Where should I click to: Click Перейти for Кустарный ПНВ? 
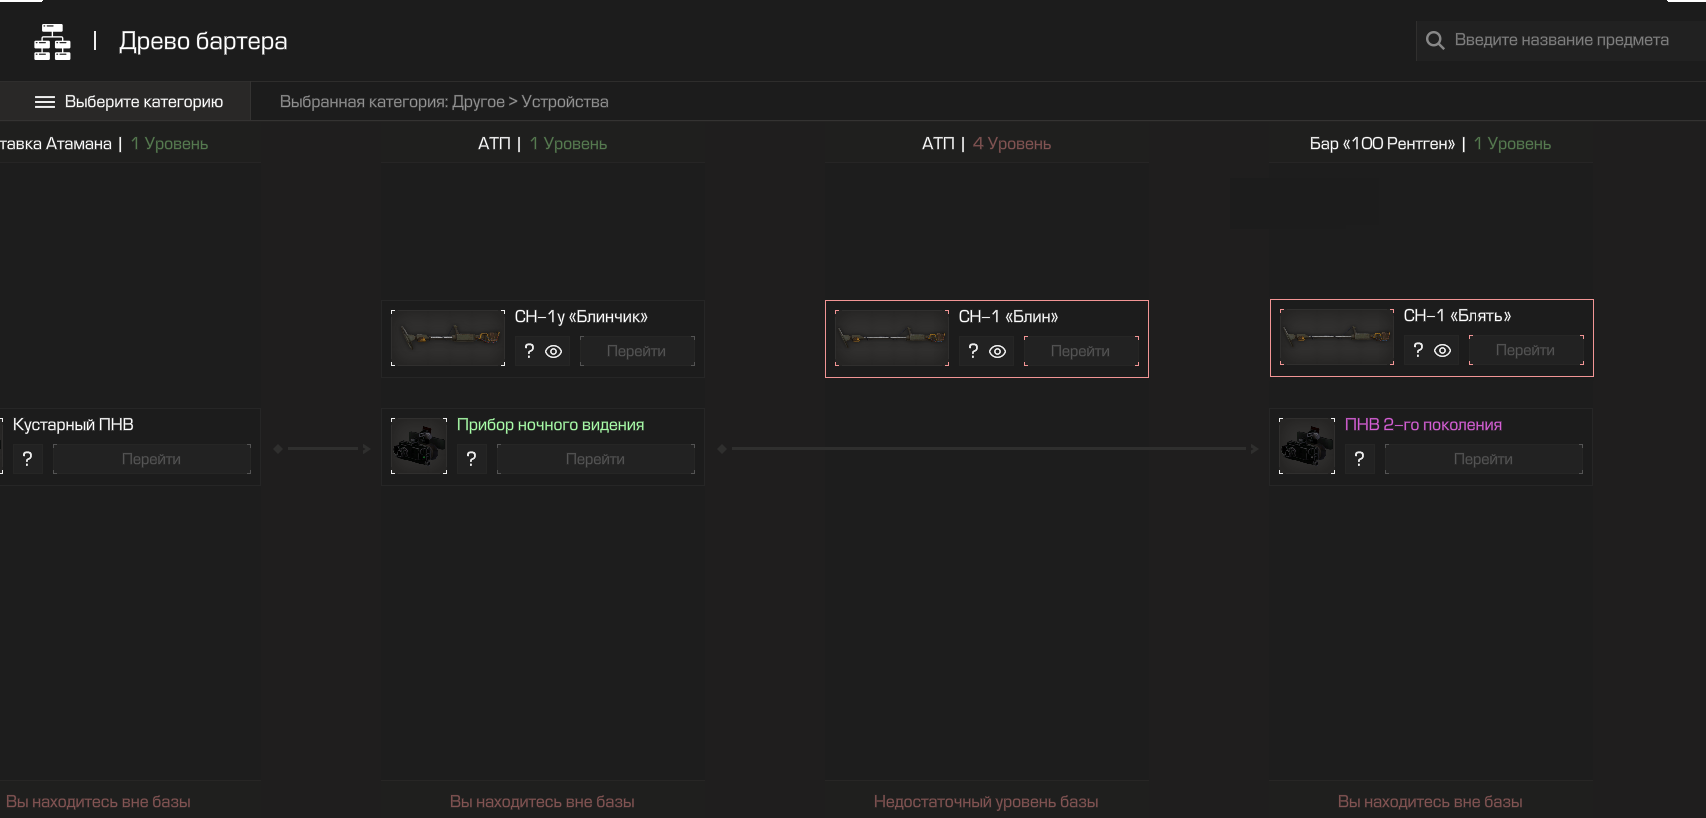[151, 459]
